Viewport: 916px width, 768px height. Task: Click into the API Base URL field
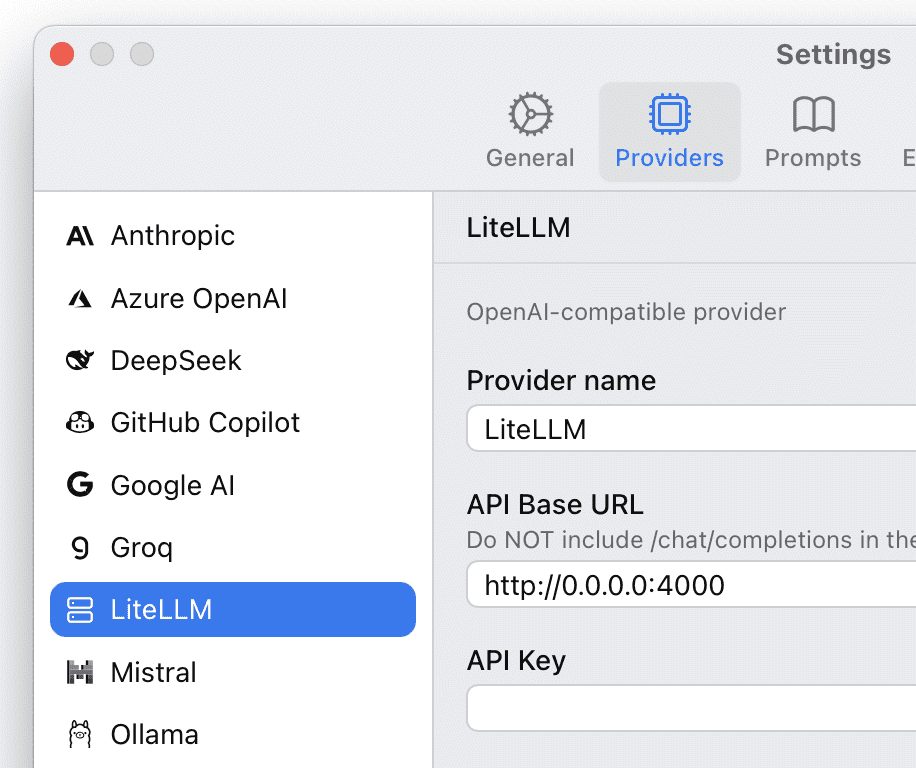tap(692, 585)
